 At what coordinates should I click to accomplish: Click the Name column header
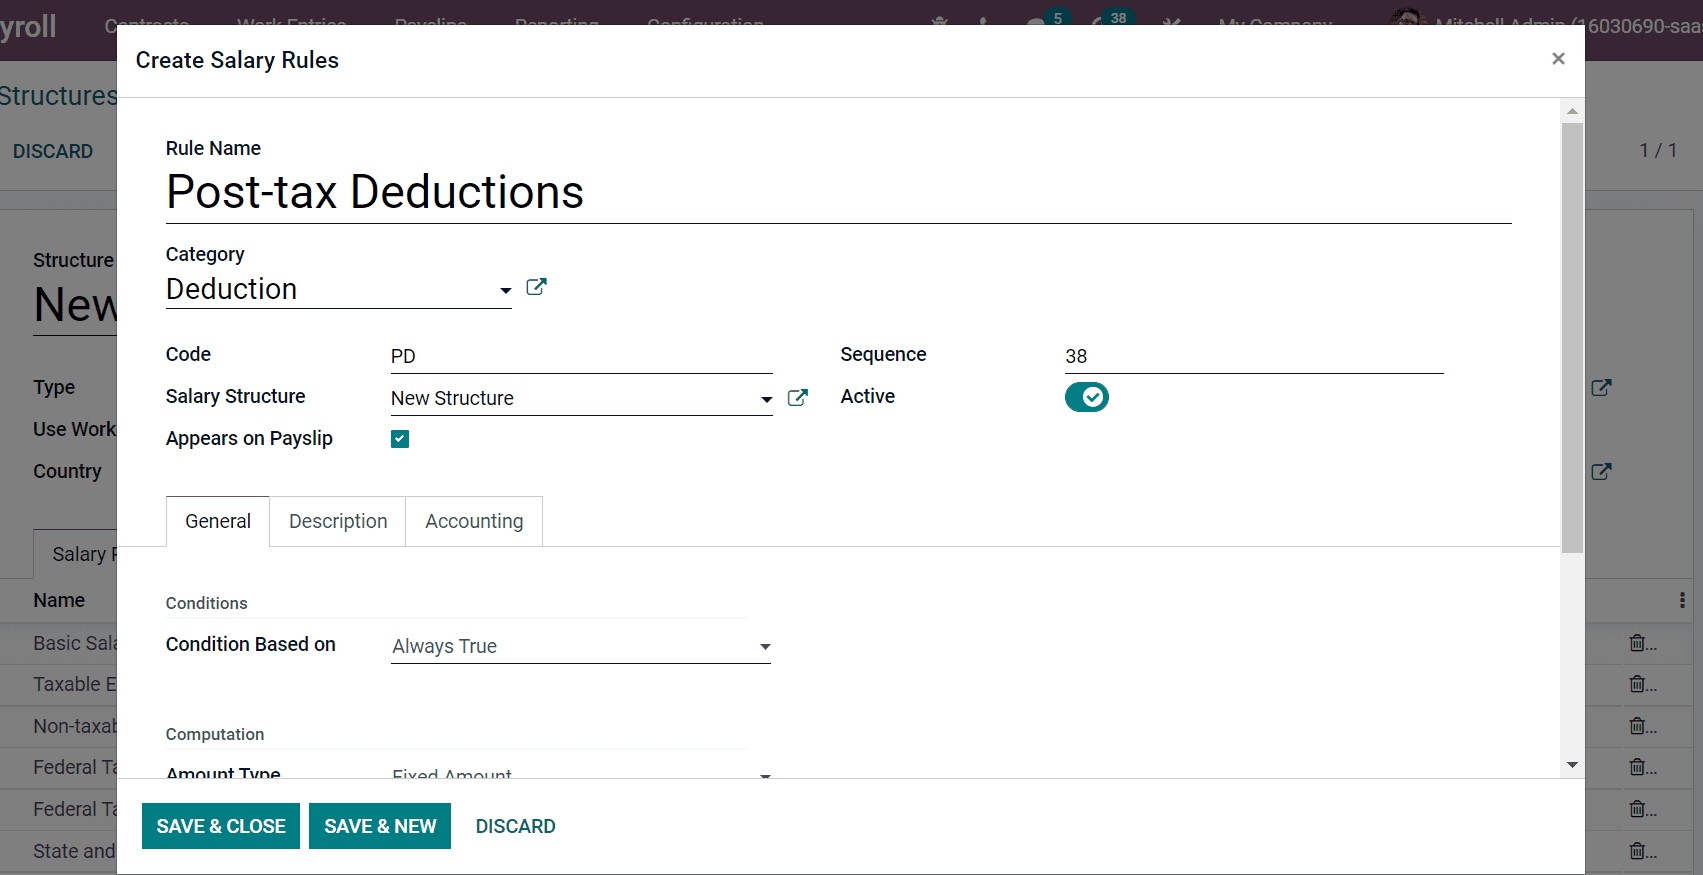(x=59, y=600)
